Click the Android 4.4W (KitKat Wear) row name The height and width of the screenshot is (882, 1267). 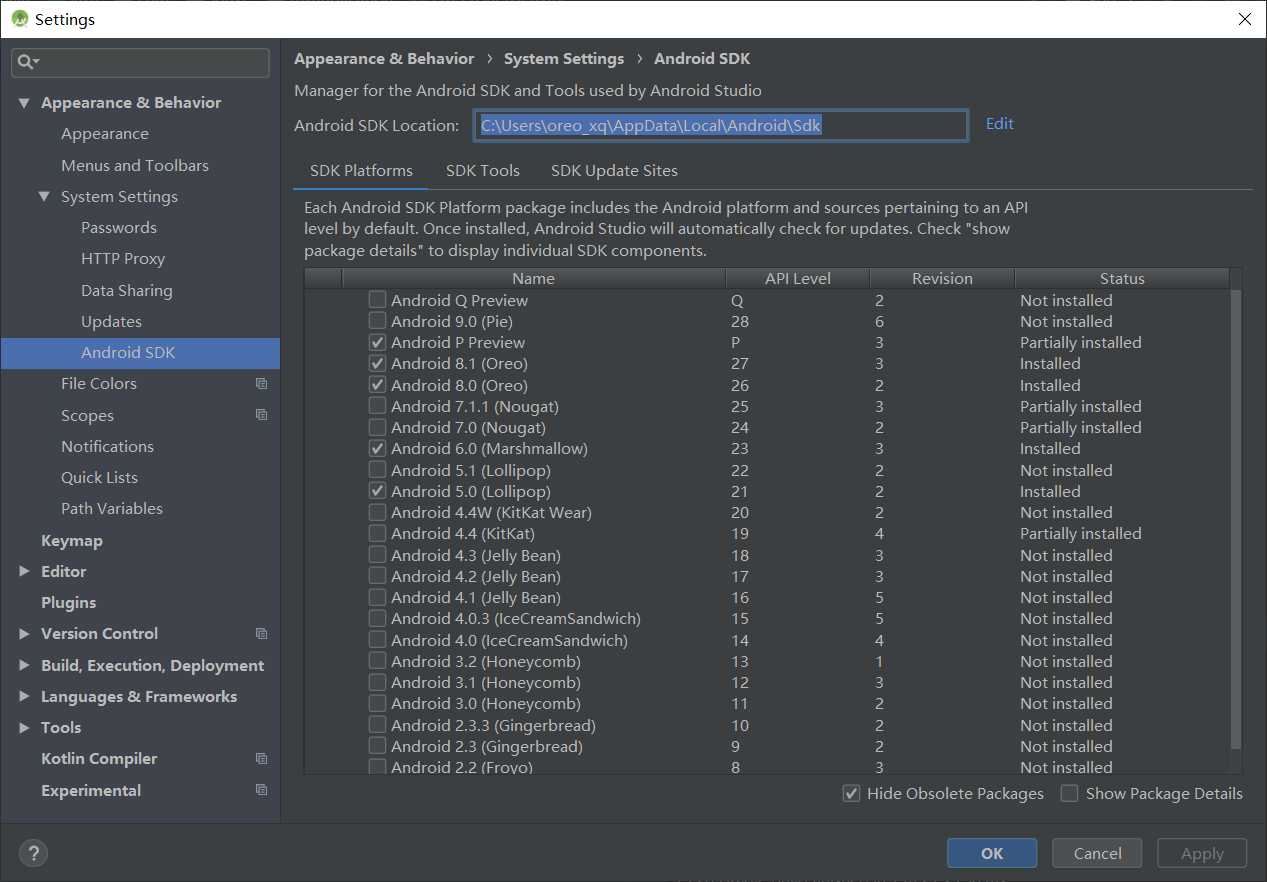click(491, 513)
